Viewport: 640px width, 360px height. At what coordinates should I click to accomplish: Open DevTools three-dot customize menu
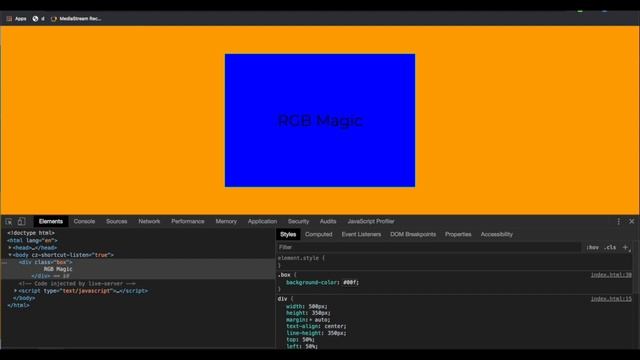coord(618,221)
